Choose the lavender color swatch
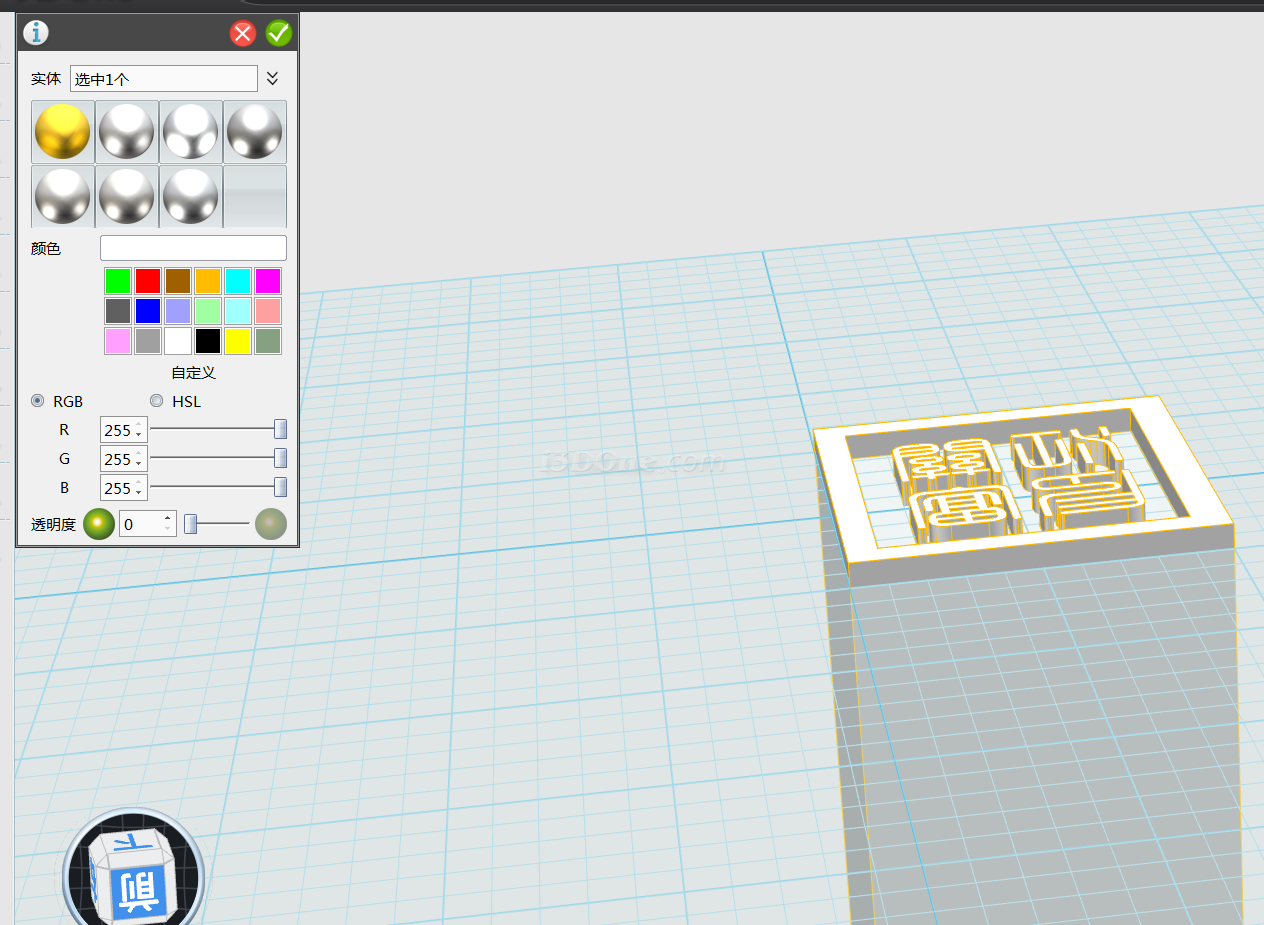 point(178,311)
